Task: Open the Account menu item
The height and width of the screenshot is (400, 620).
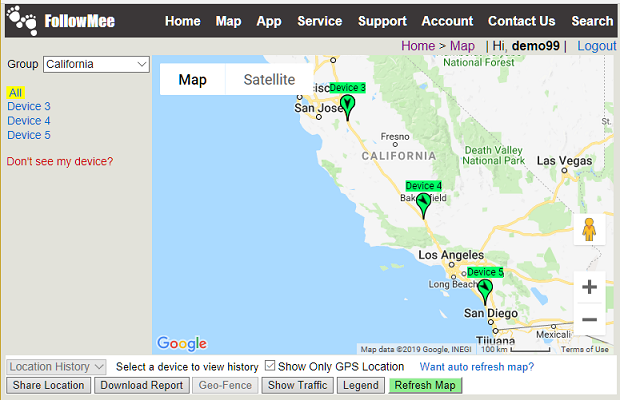Action: (447, 21)
